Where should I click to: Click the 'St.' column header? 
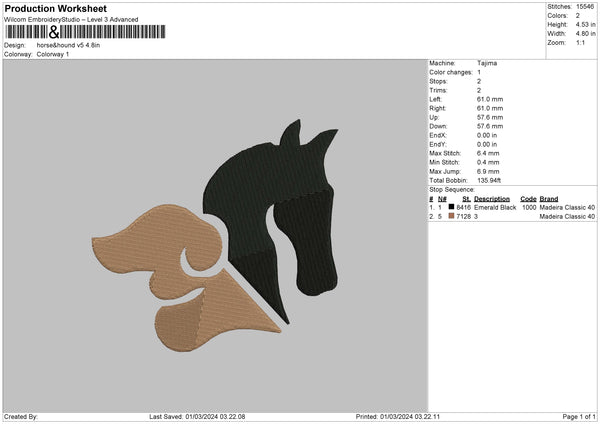(466, 199)
